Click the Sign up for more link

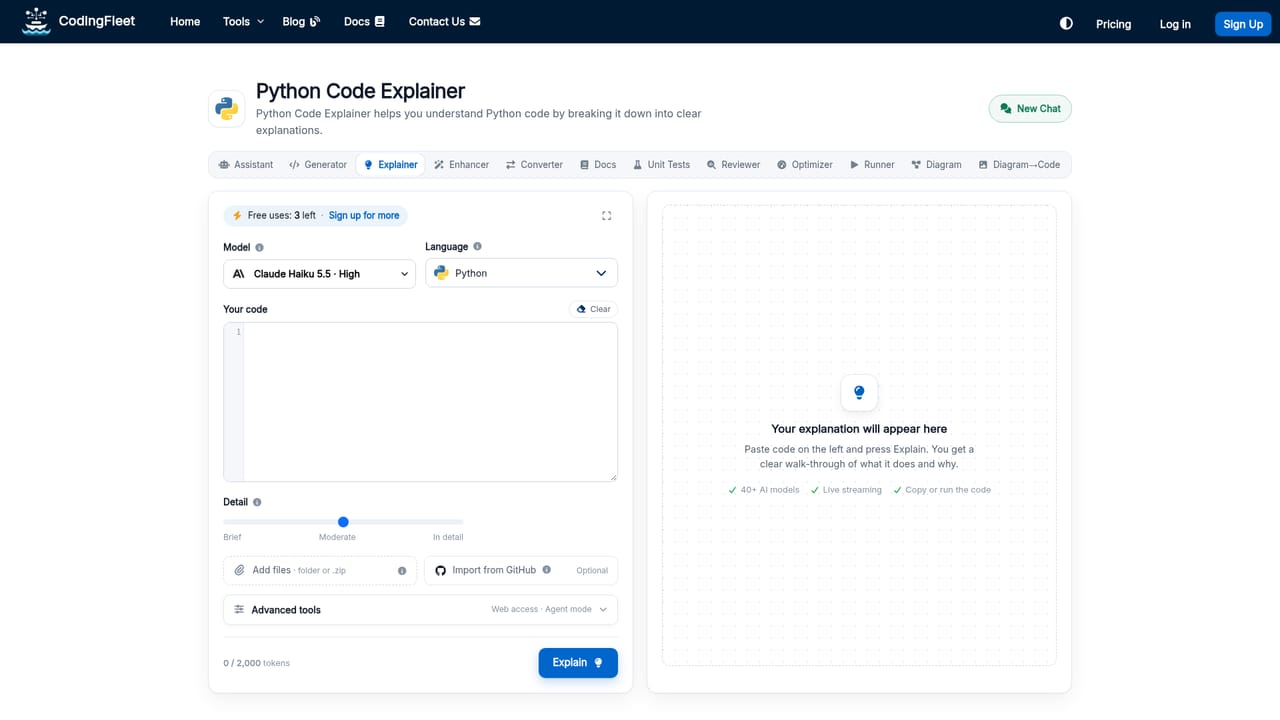(x=364, y=216)
